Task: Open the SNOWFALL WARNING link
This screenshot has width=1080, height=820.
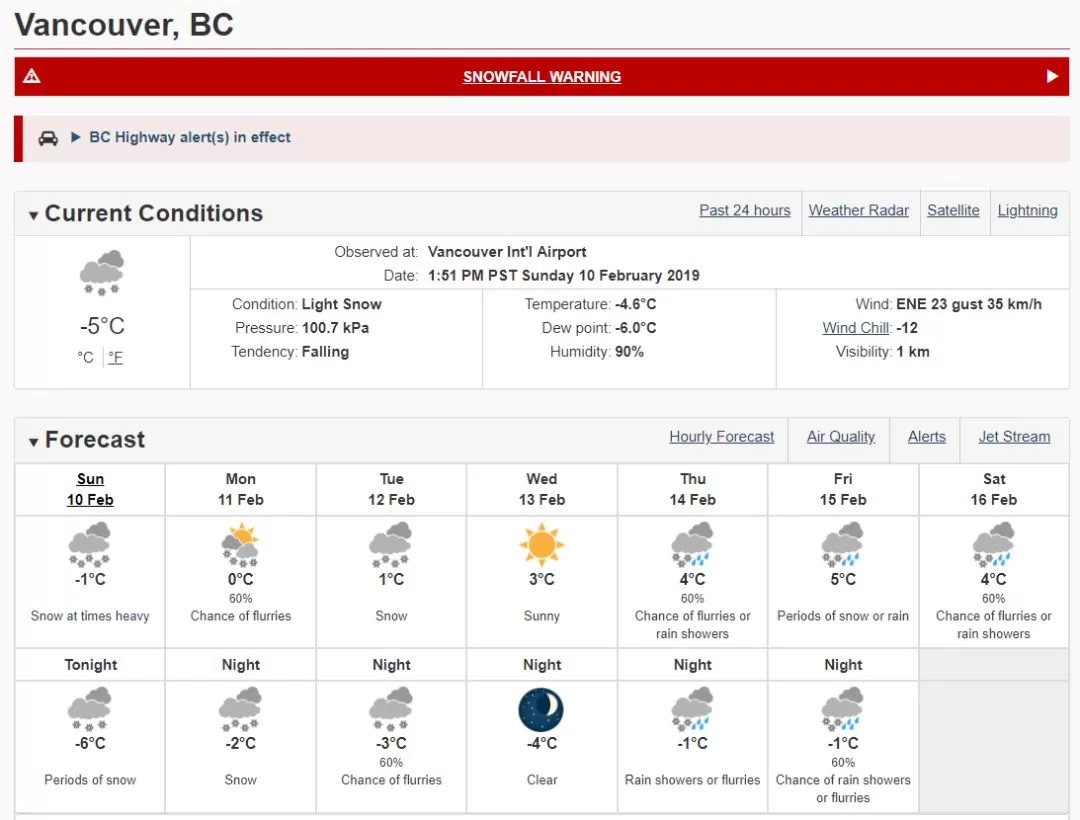Action: tap(541, 76)
